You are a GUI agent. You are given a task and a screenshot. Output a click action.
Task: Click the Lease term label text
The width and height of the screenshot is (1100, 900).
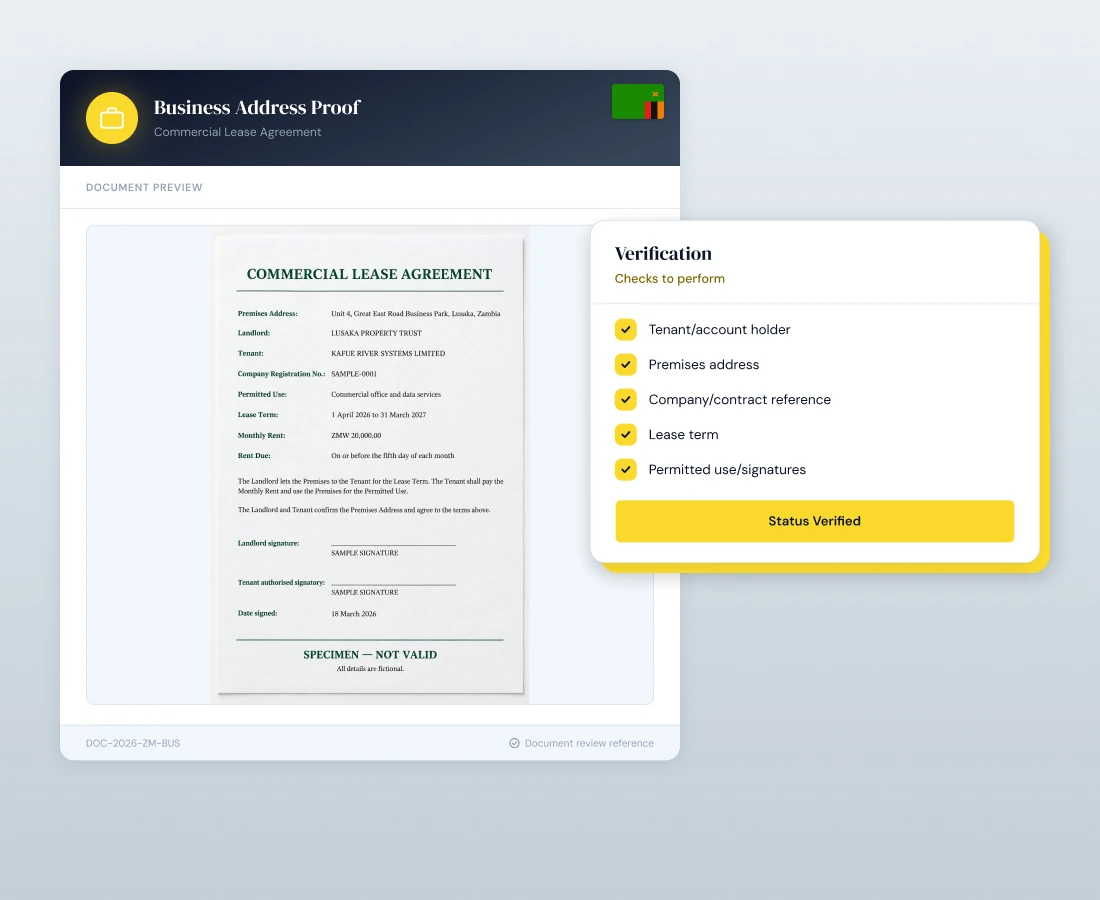(683, 434)
